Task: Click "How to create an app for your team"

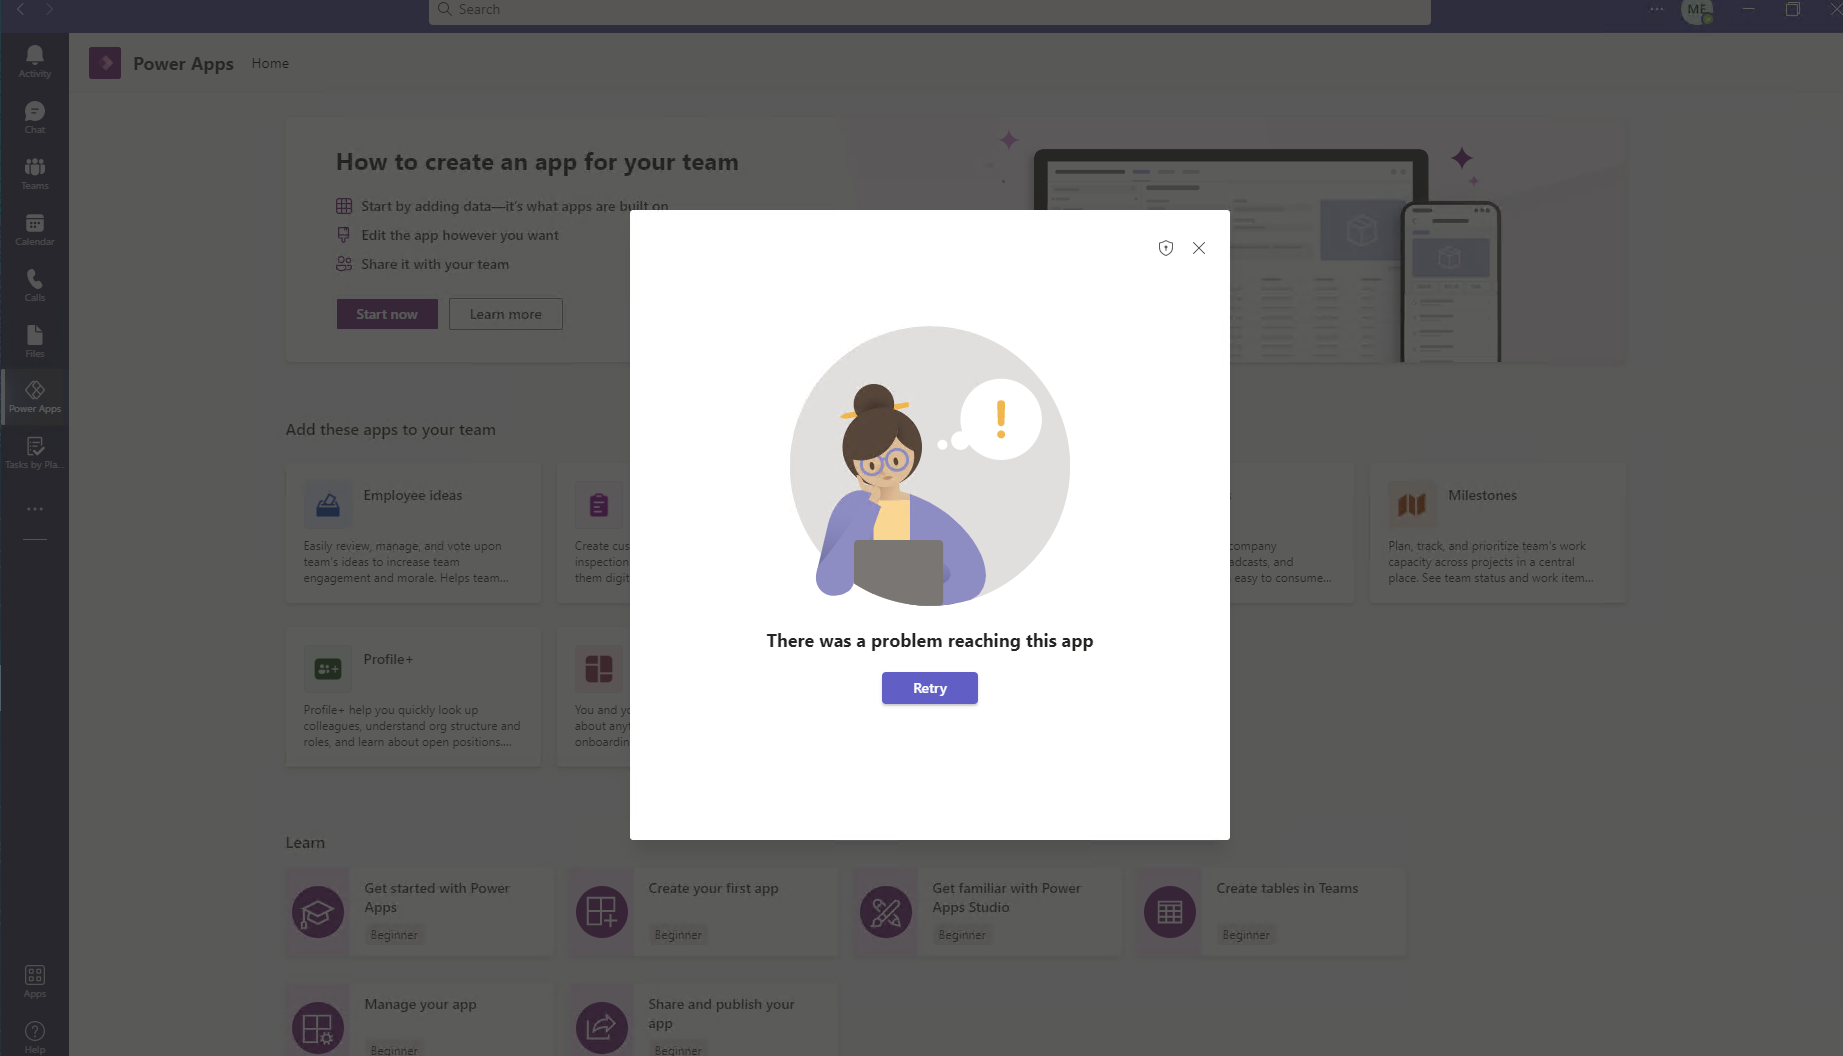Action: tap(537, 162)
